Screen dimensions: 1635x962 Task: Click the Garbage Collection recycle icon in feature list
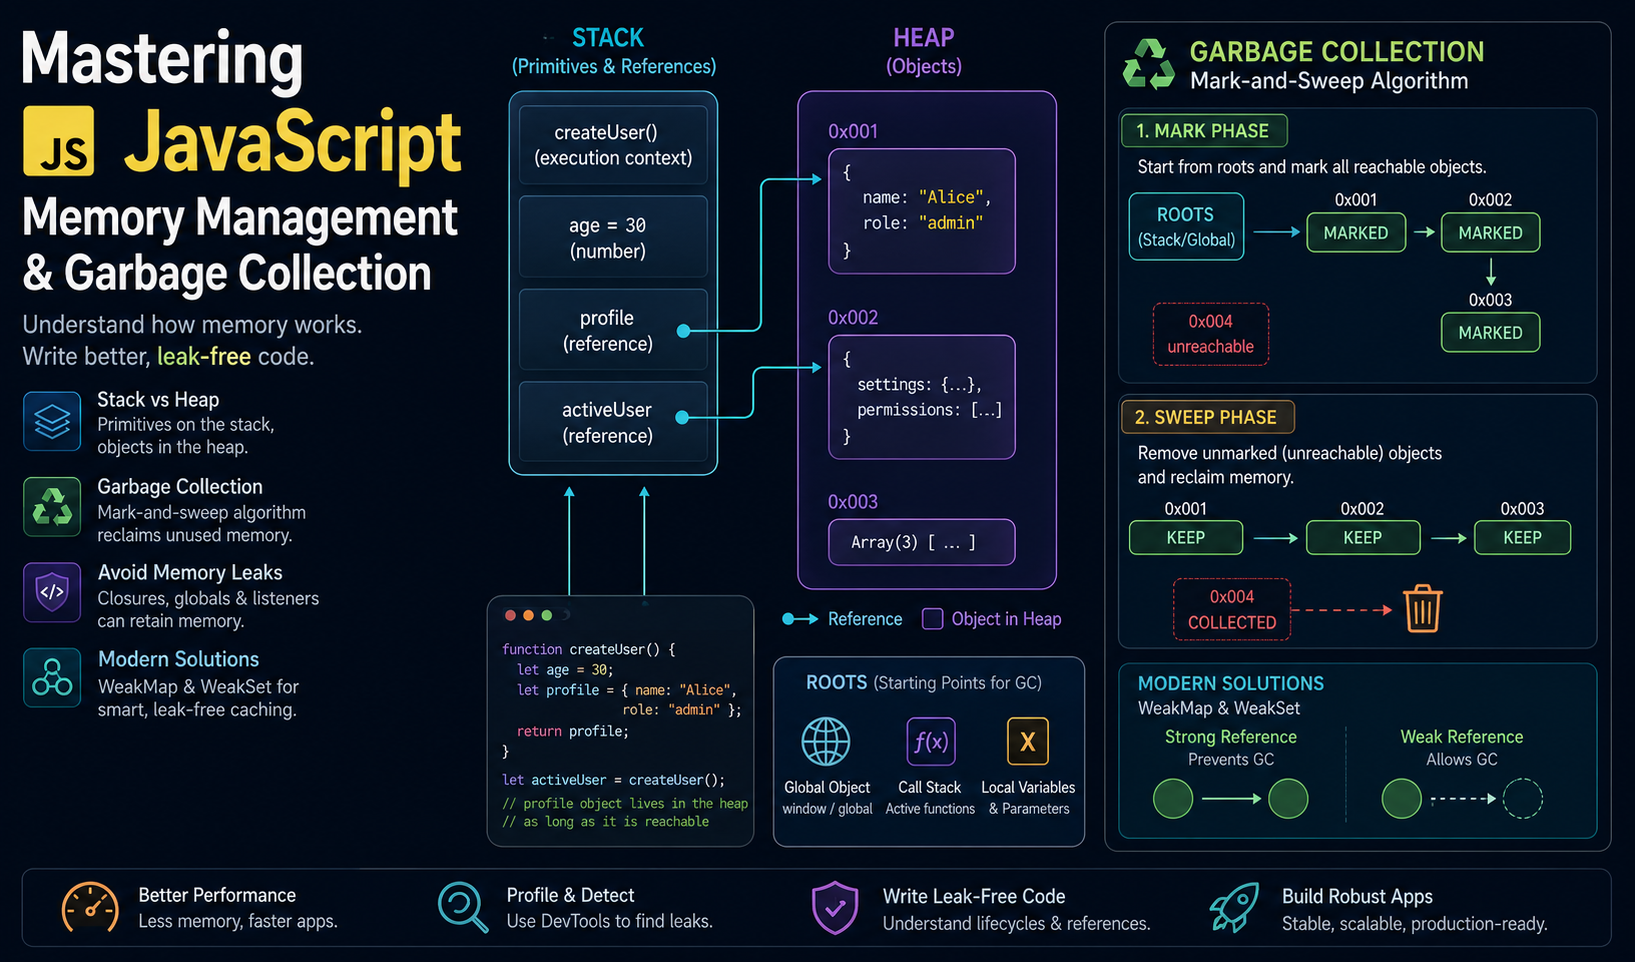pos(52,507)
